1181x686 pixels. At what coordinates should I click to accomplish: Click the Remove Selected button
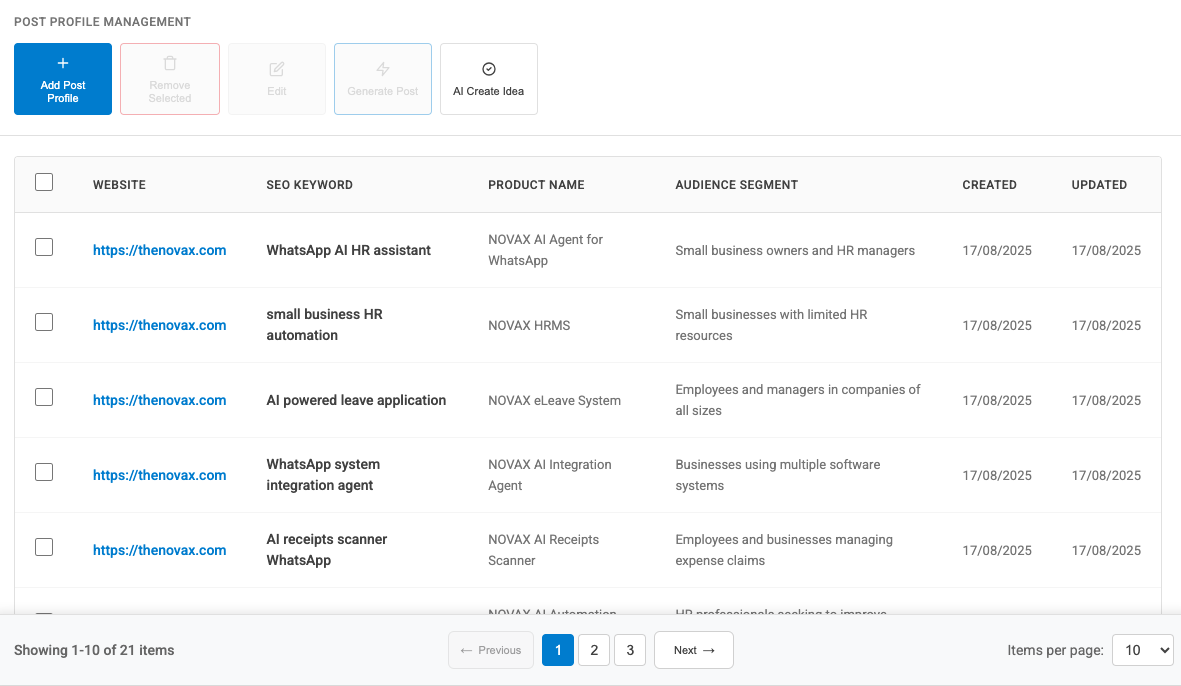[169, 79]
